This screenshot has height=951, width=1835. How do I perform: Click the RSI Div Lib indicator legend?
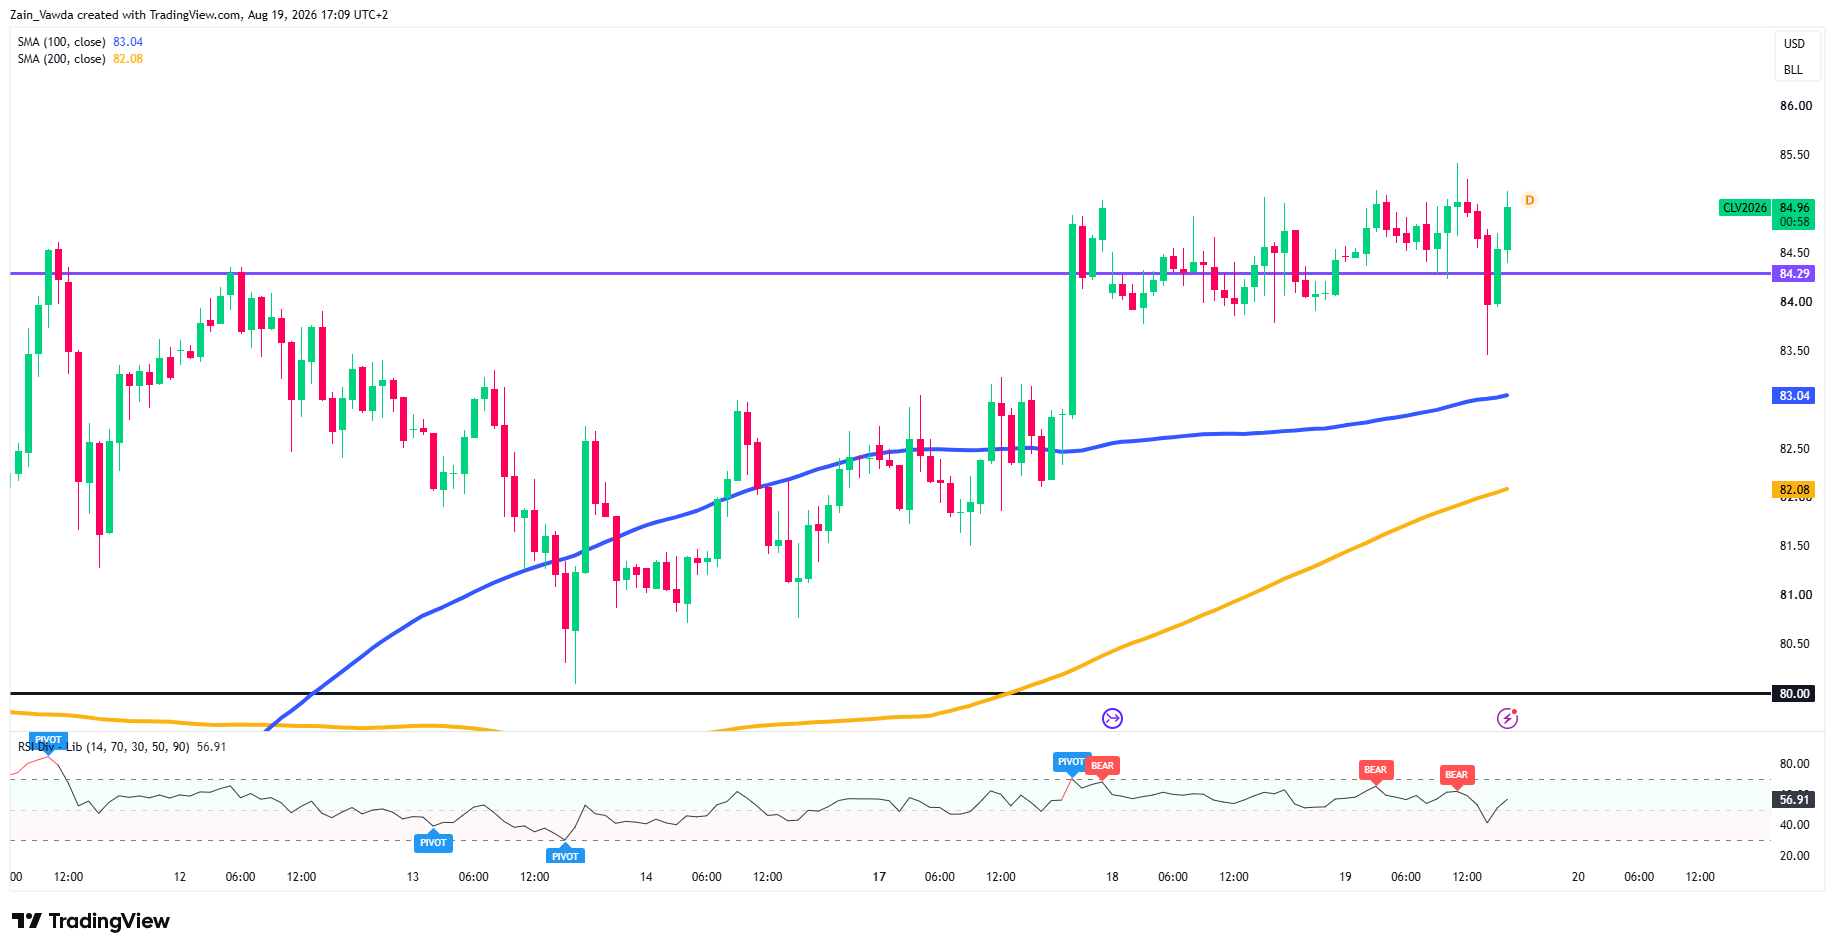point(104,747)
